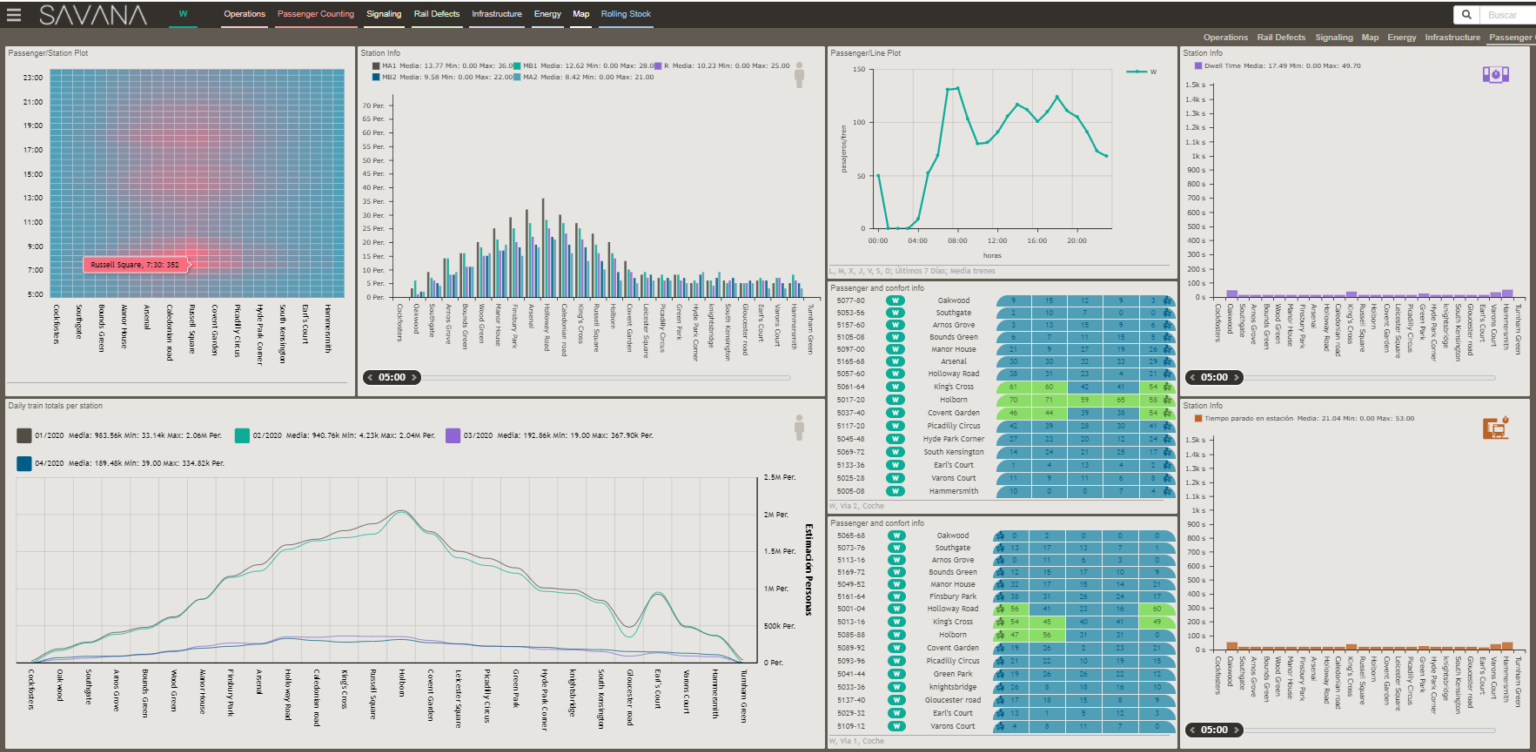The width and height of the screenshot is (1536, 752).
Task: Click the person icon in Daily train totals
Action: pos(799,428)
